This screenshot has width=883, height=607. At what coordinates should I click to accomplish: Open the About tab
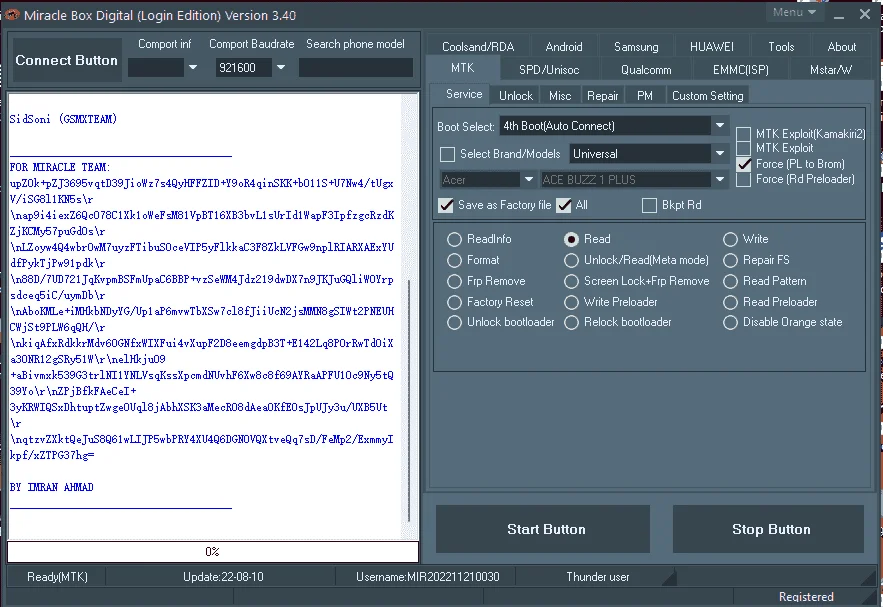pos(841,47)
